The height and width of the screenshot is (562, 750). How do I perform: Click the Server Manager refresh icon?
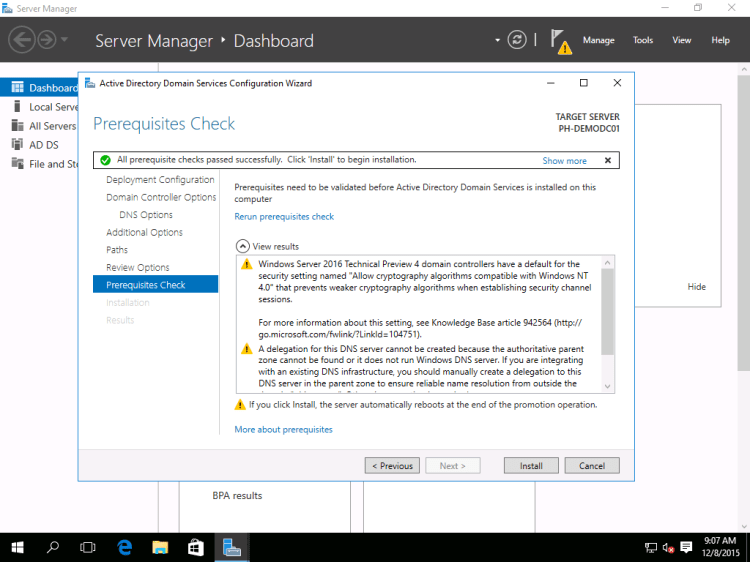(517, 40)
